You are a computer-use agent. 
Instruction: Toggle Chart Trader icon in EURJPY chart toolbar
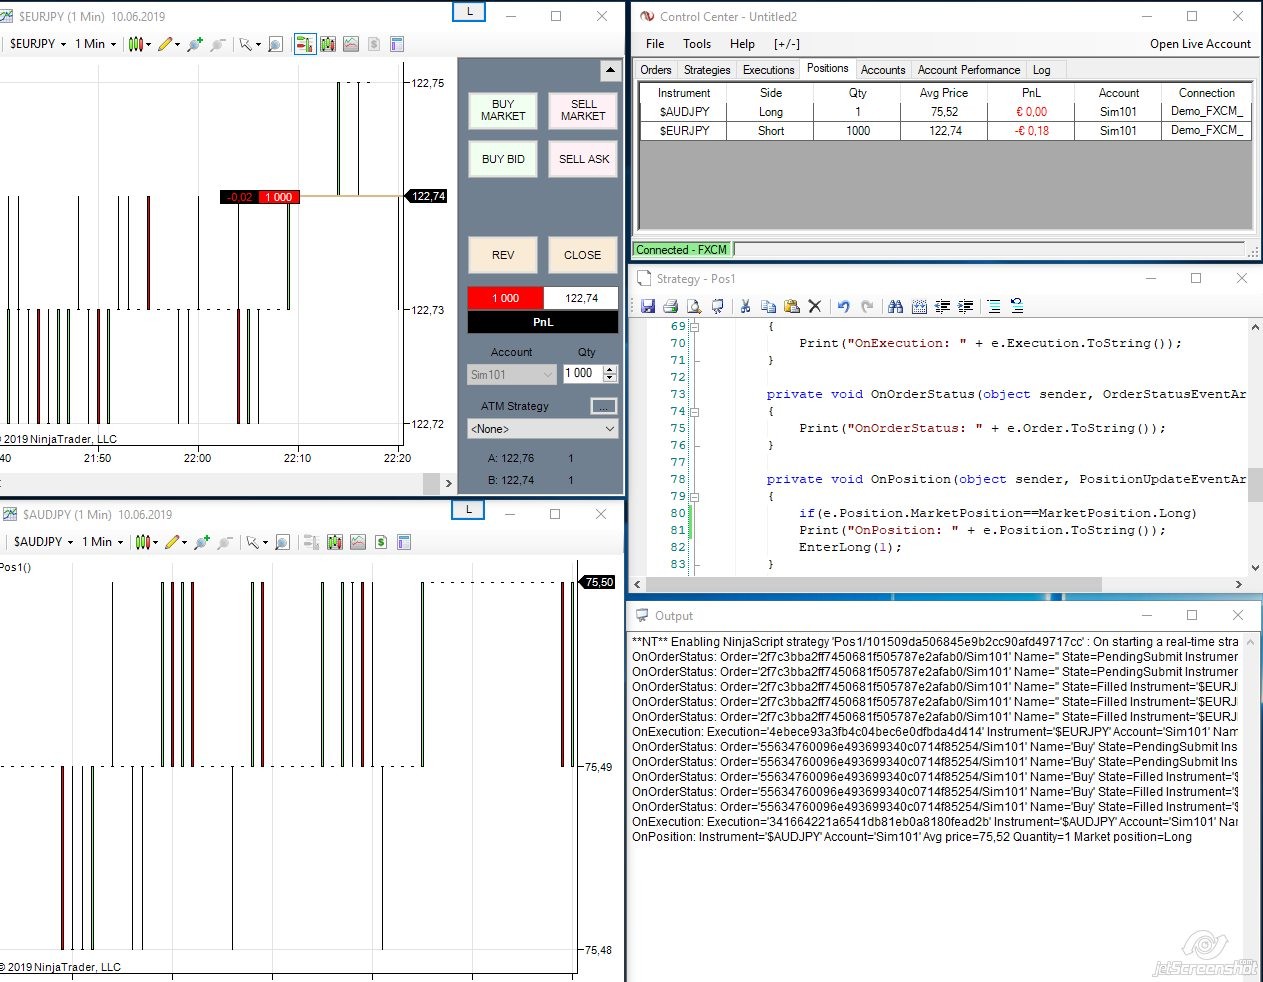click(x=305, y=44)
